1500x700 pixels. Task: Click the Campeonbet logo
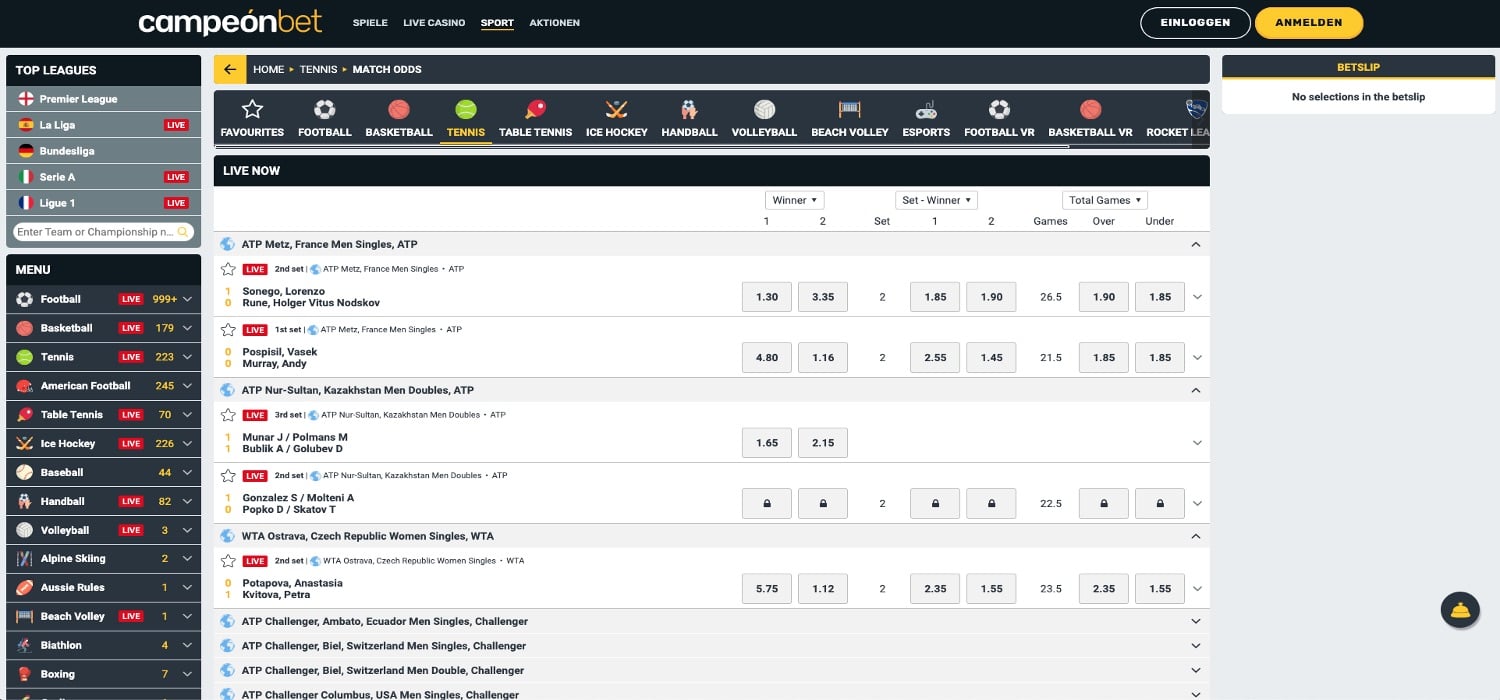(x=232, y=22)
